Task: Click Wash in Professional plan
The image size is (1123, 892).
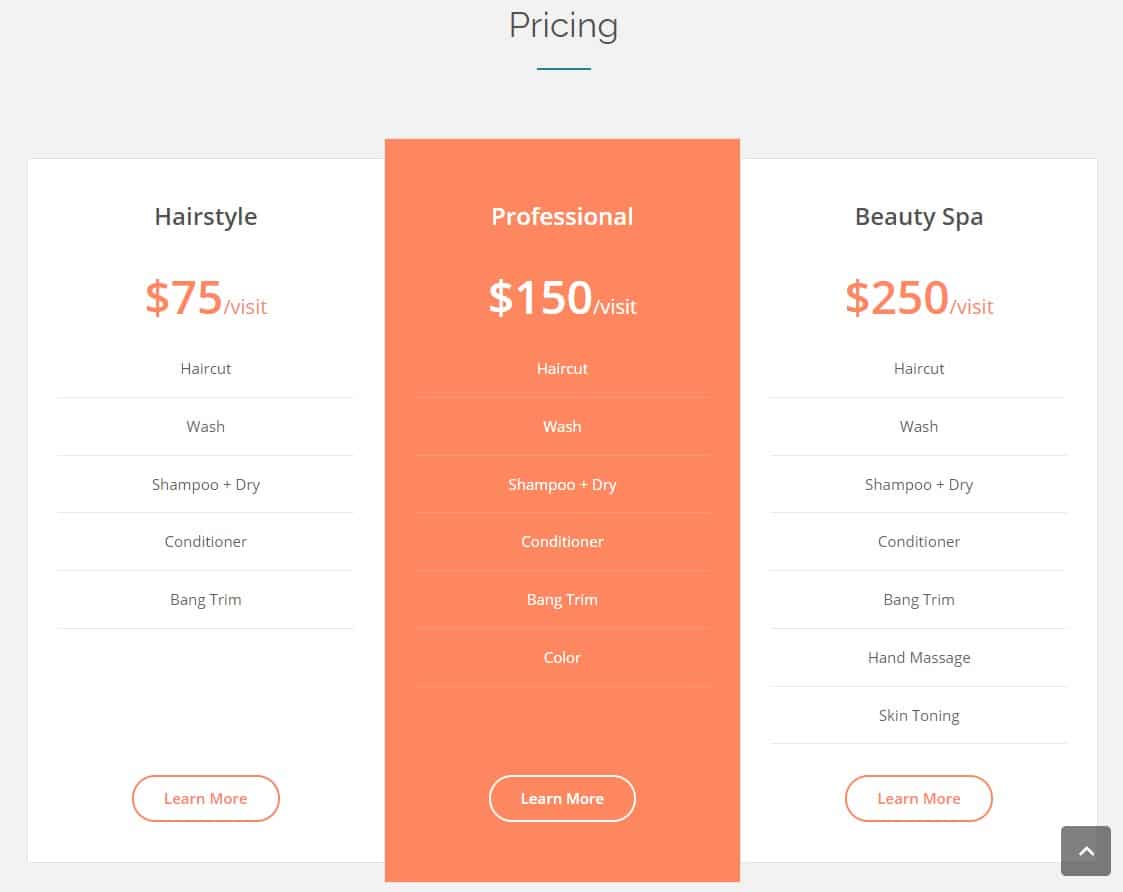Action: [x=562, y=426]
